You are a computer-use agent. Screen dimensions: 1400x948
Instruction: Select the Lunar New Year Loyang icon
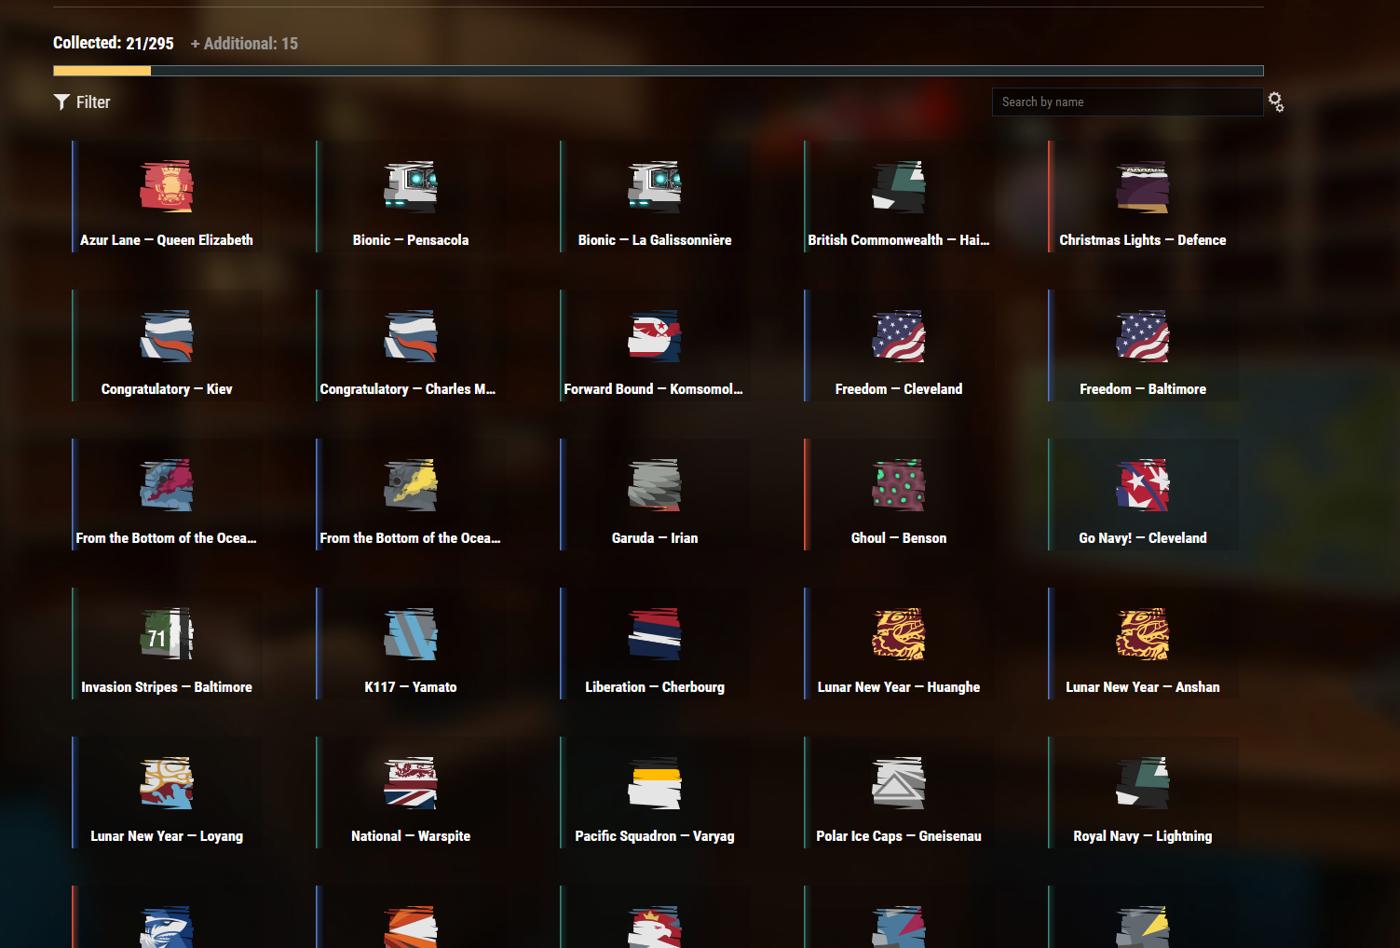point(166,782)
